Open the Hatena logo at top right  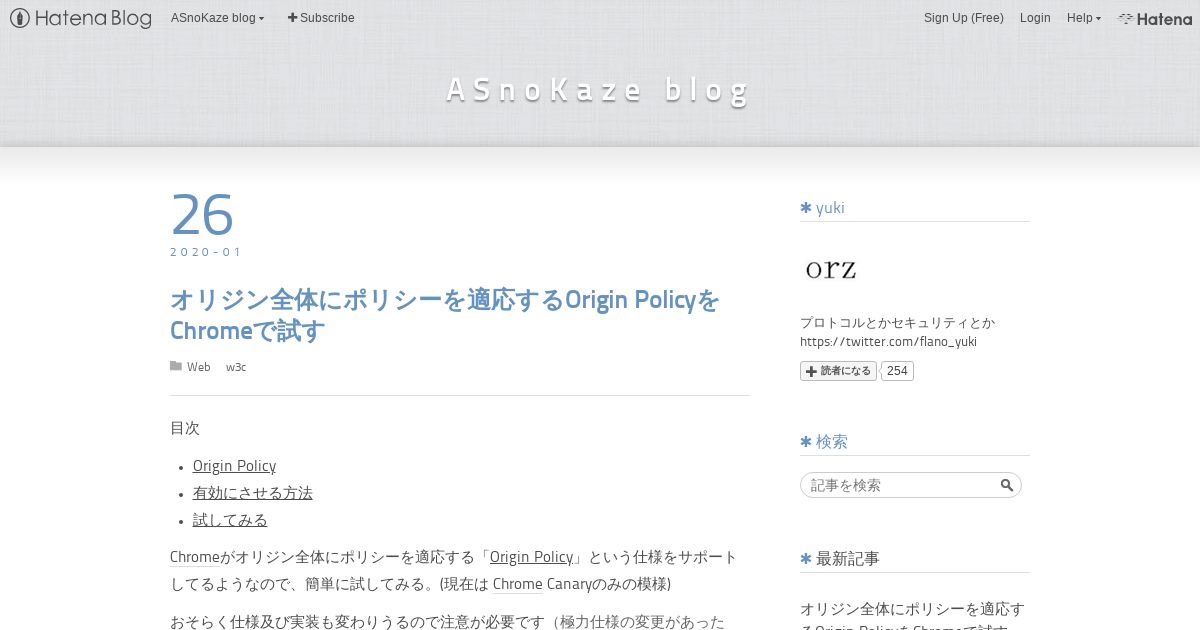coord(1155,19)
